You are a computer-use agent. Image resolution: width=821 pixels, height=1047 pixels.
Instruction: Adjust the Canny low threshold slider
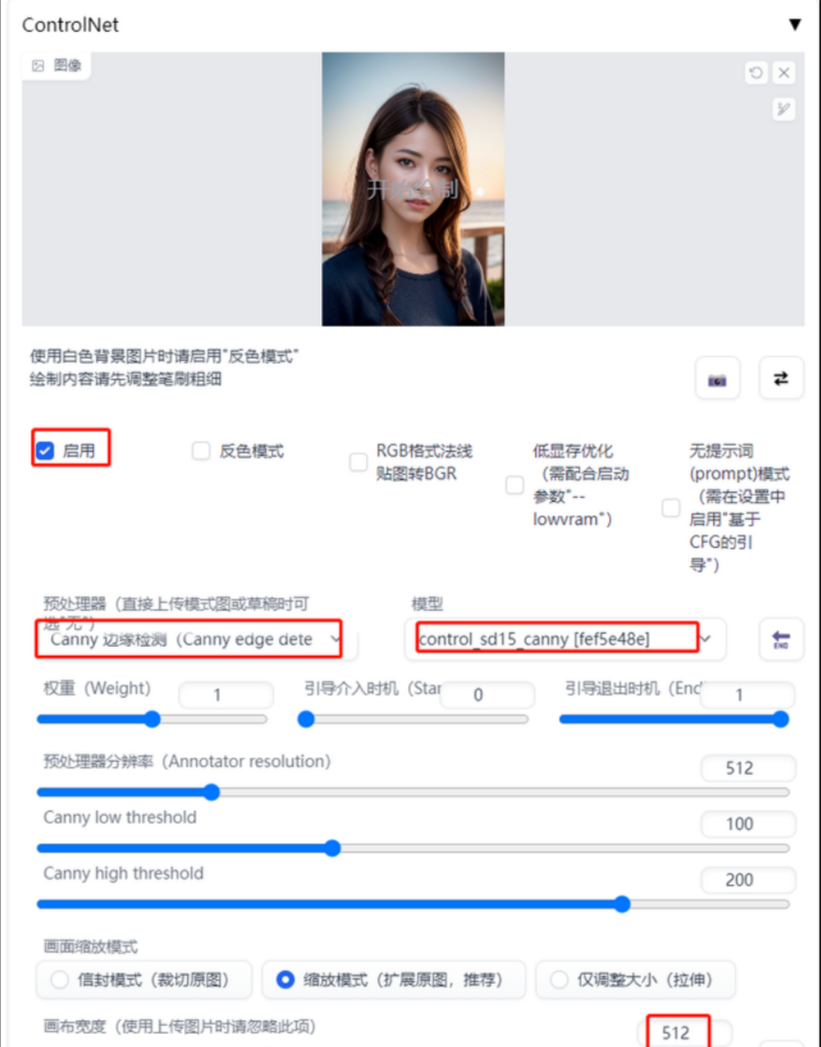[x=413, y=849]
